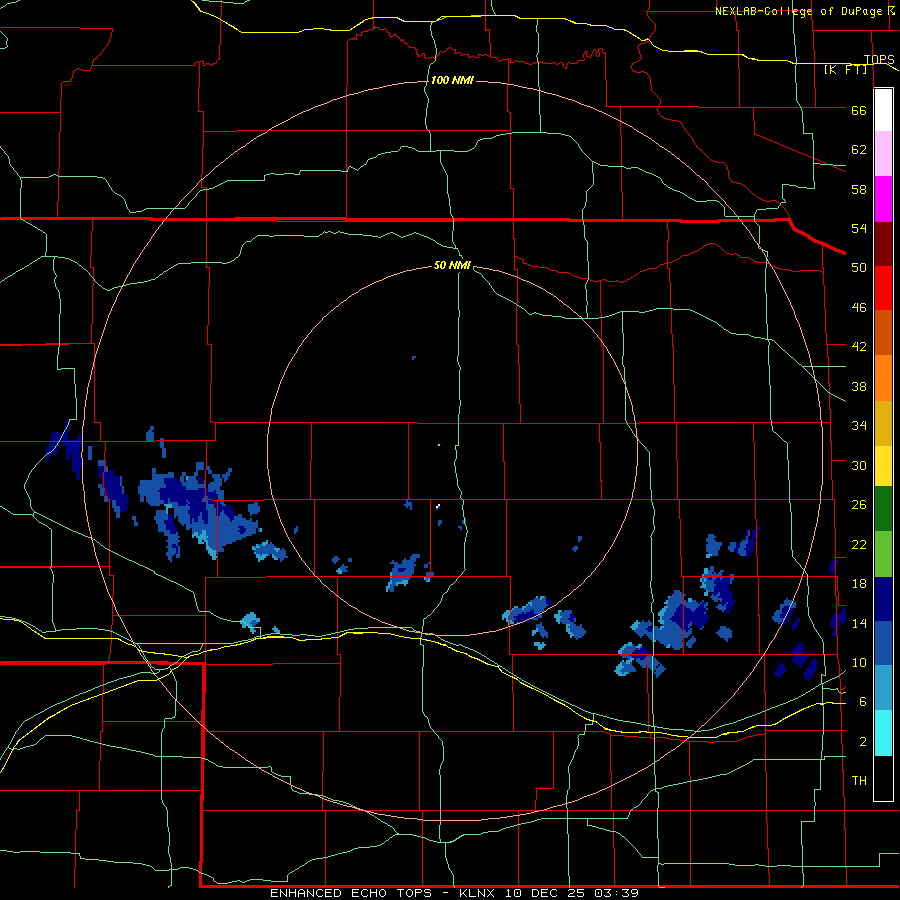Click the magenta legend swatch
Viewport: 900px width, 900px height.
[x=883, y=199]
